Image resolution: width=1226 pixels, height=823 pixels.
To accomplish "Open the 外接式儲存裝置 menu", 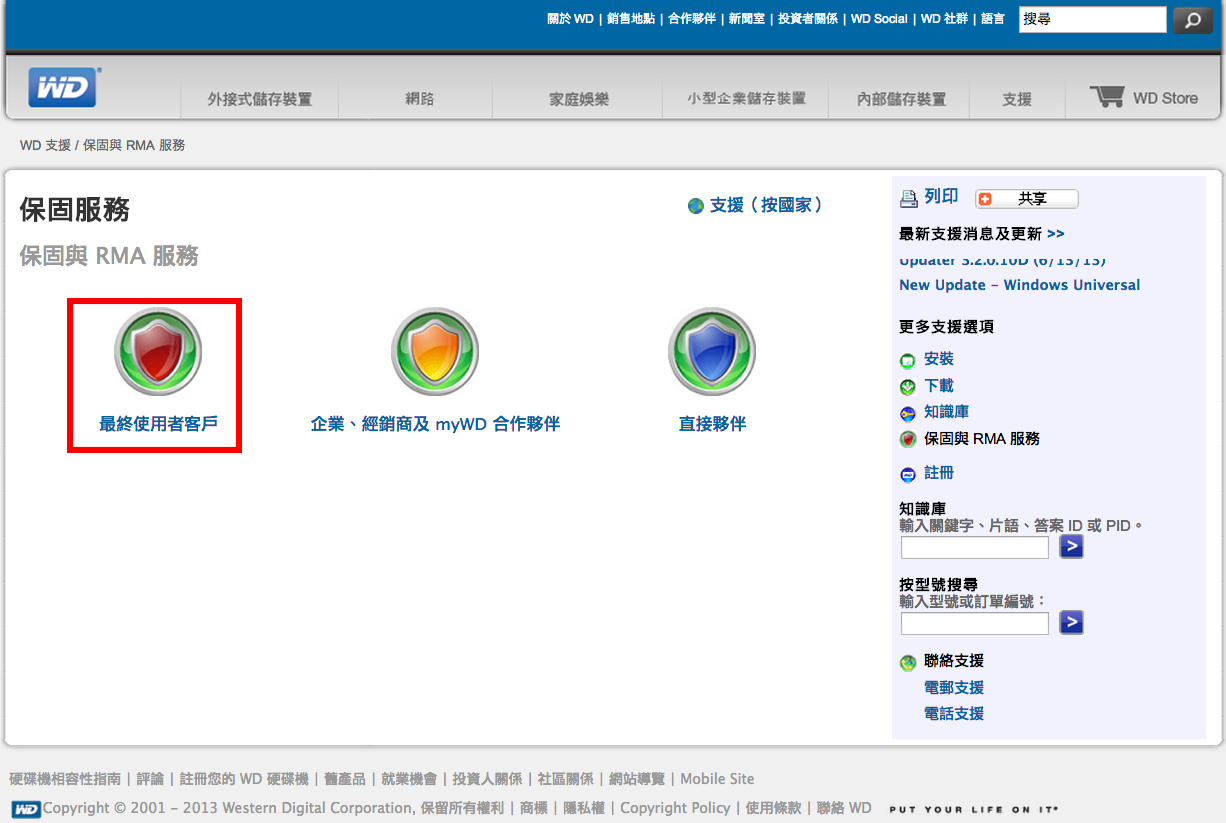I will click(x=260, y=99).
